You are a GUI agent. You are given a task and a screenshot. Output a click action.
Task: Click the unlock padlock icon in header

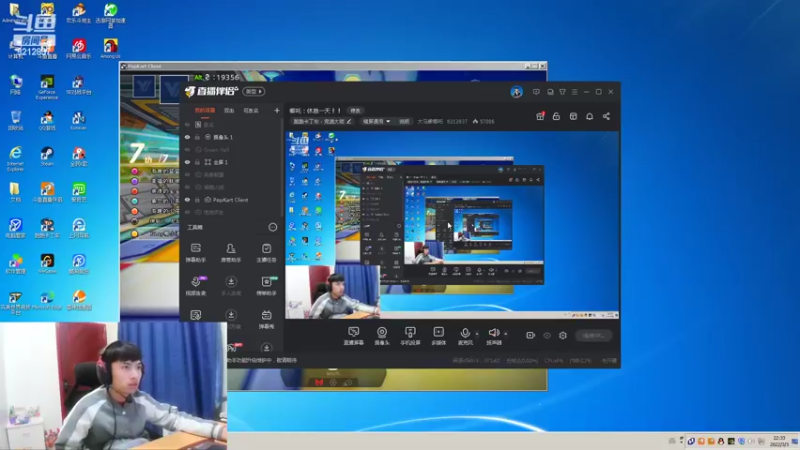[556, 116]
